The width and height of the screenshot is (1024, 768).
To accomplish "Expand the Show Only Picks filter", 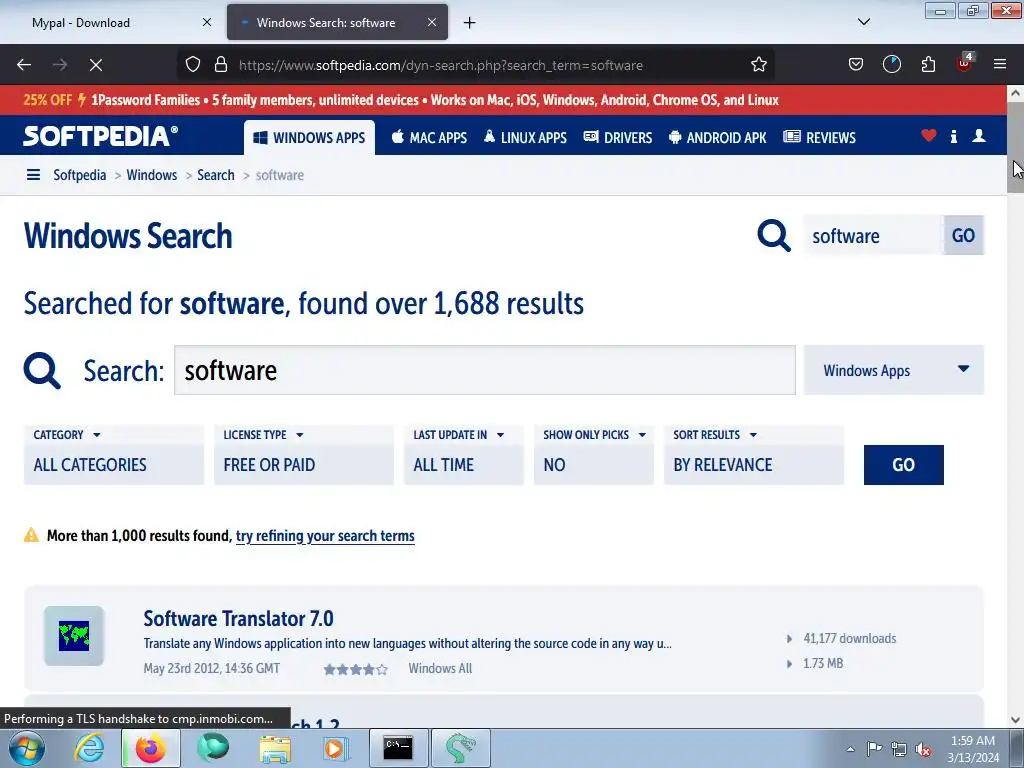I will [x=594, y=455].
